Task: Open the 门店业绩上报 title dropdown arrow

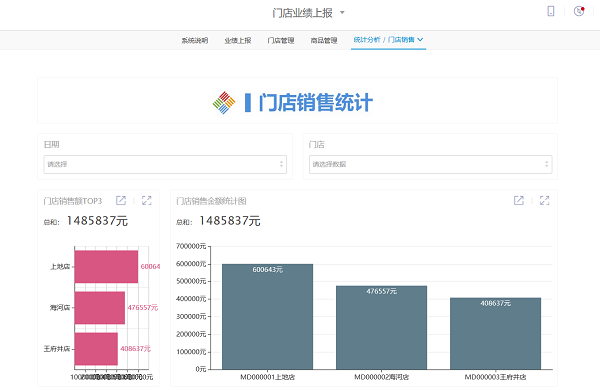Action: coord(342,13)
